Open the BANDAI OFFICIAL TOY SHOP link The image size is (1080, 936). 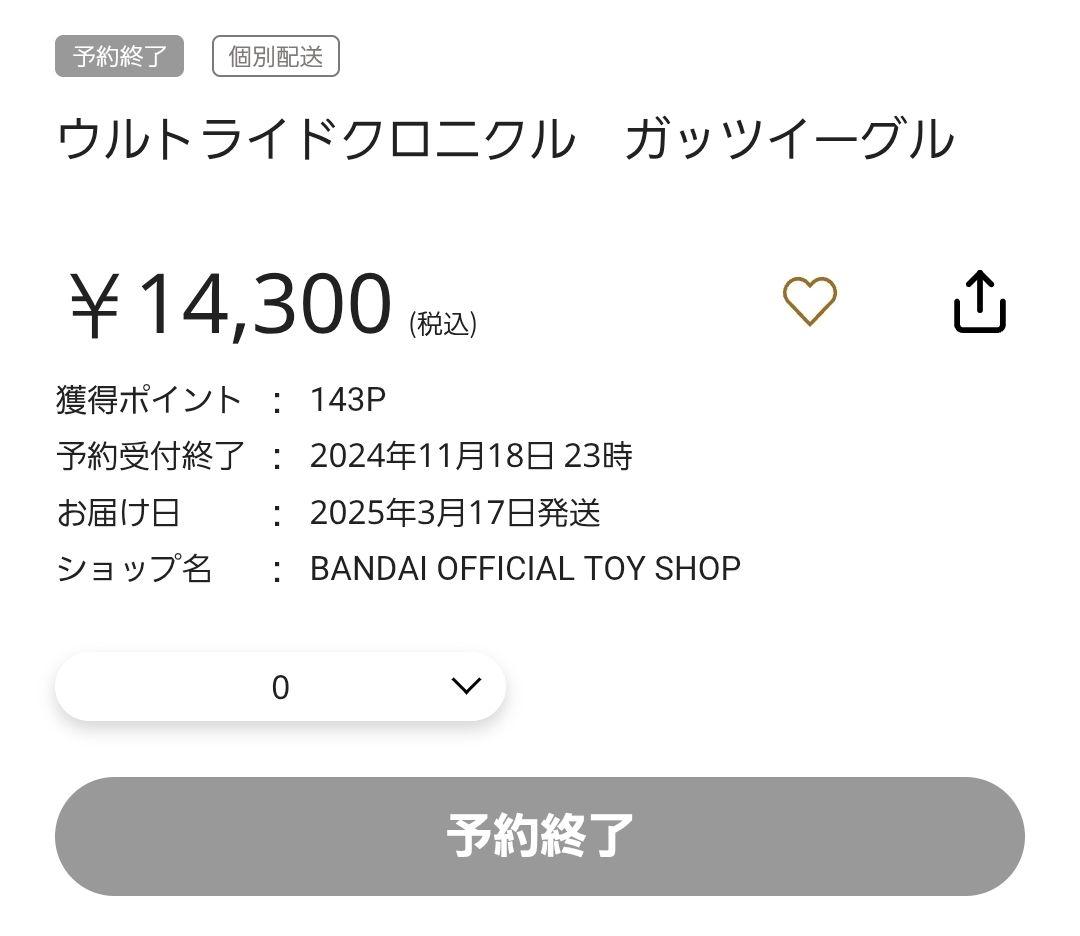point(525,568)
